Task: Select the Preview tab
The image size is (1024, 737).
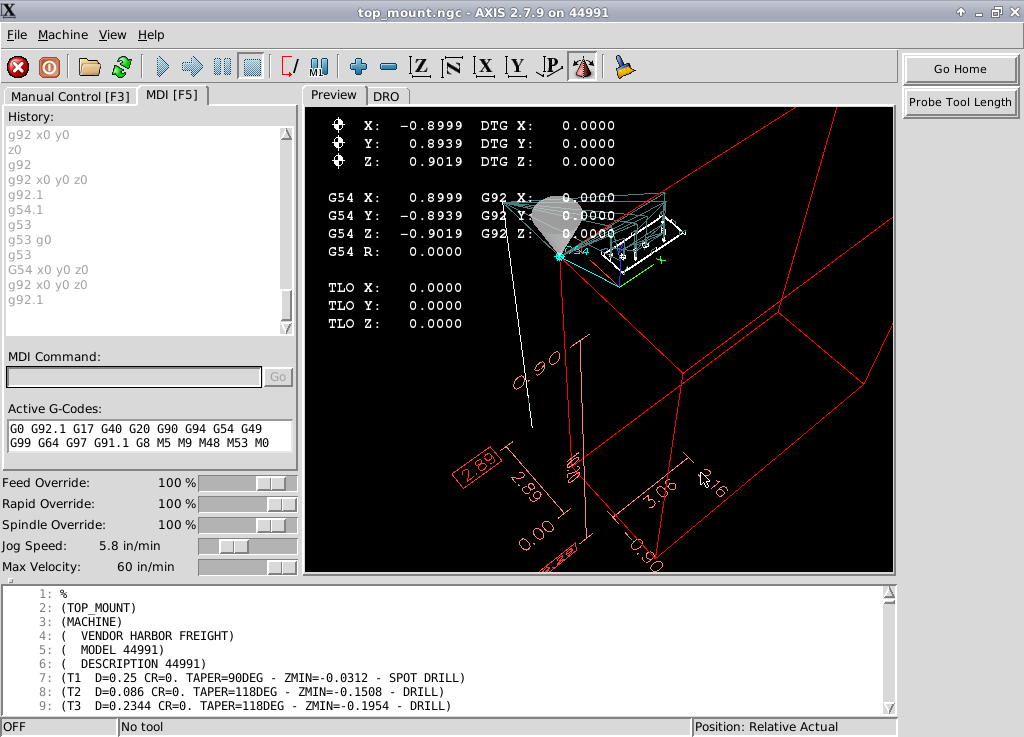Action: tap(334, 95)
